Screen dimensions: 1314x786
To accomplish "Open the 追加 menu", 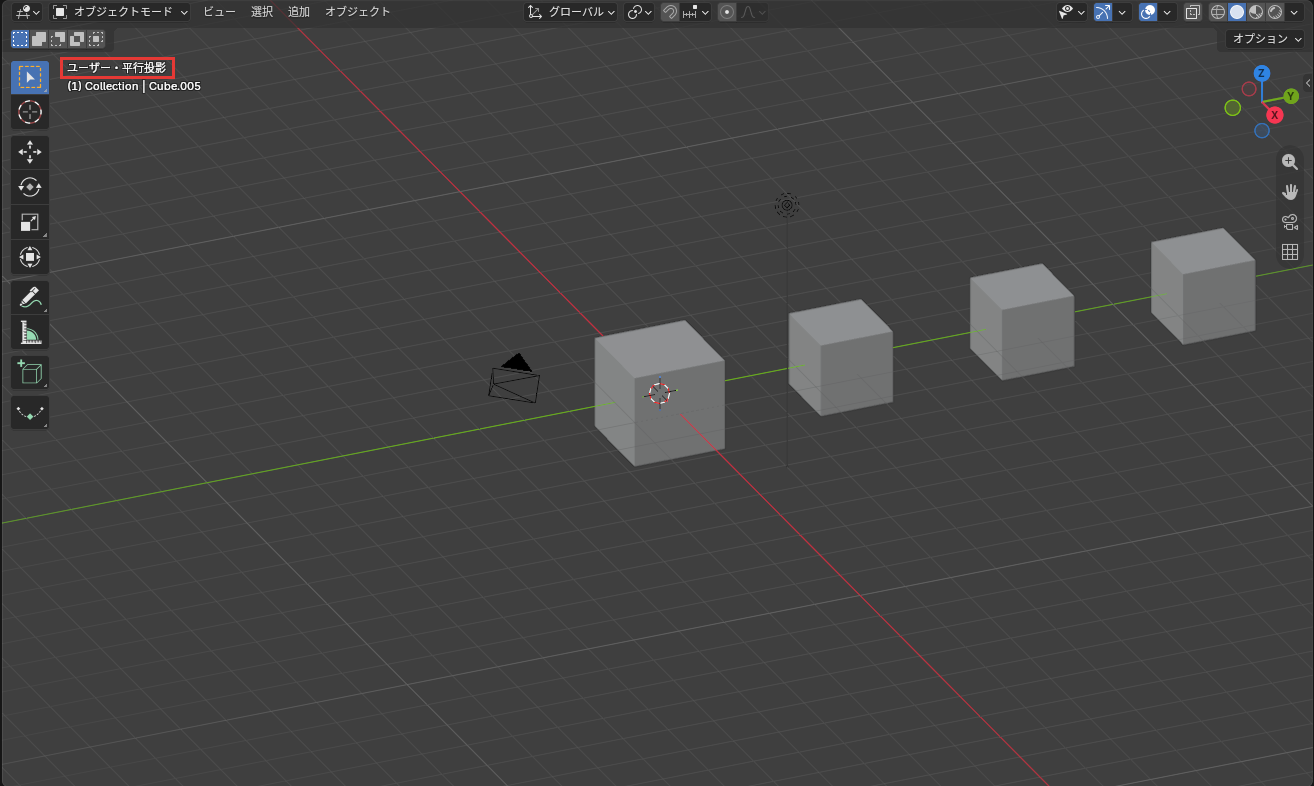I will (x=299, y=12).
